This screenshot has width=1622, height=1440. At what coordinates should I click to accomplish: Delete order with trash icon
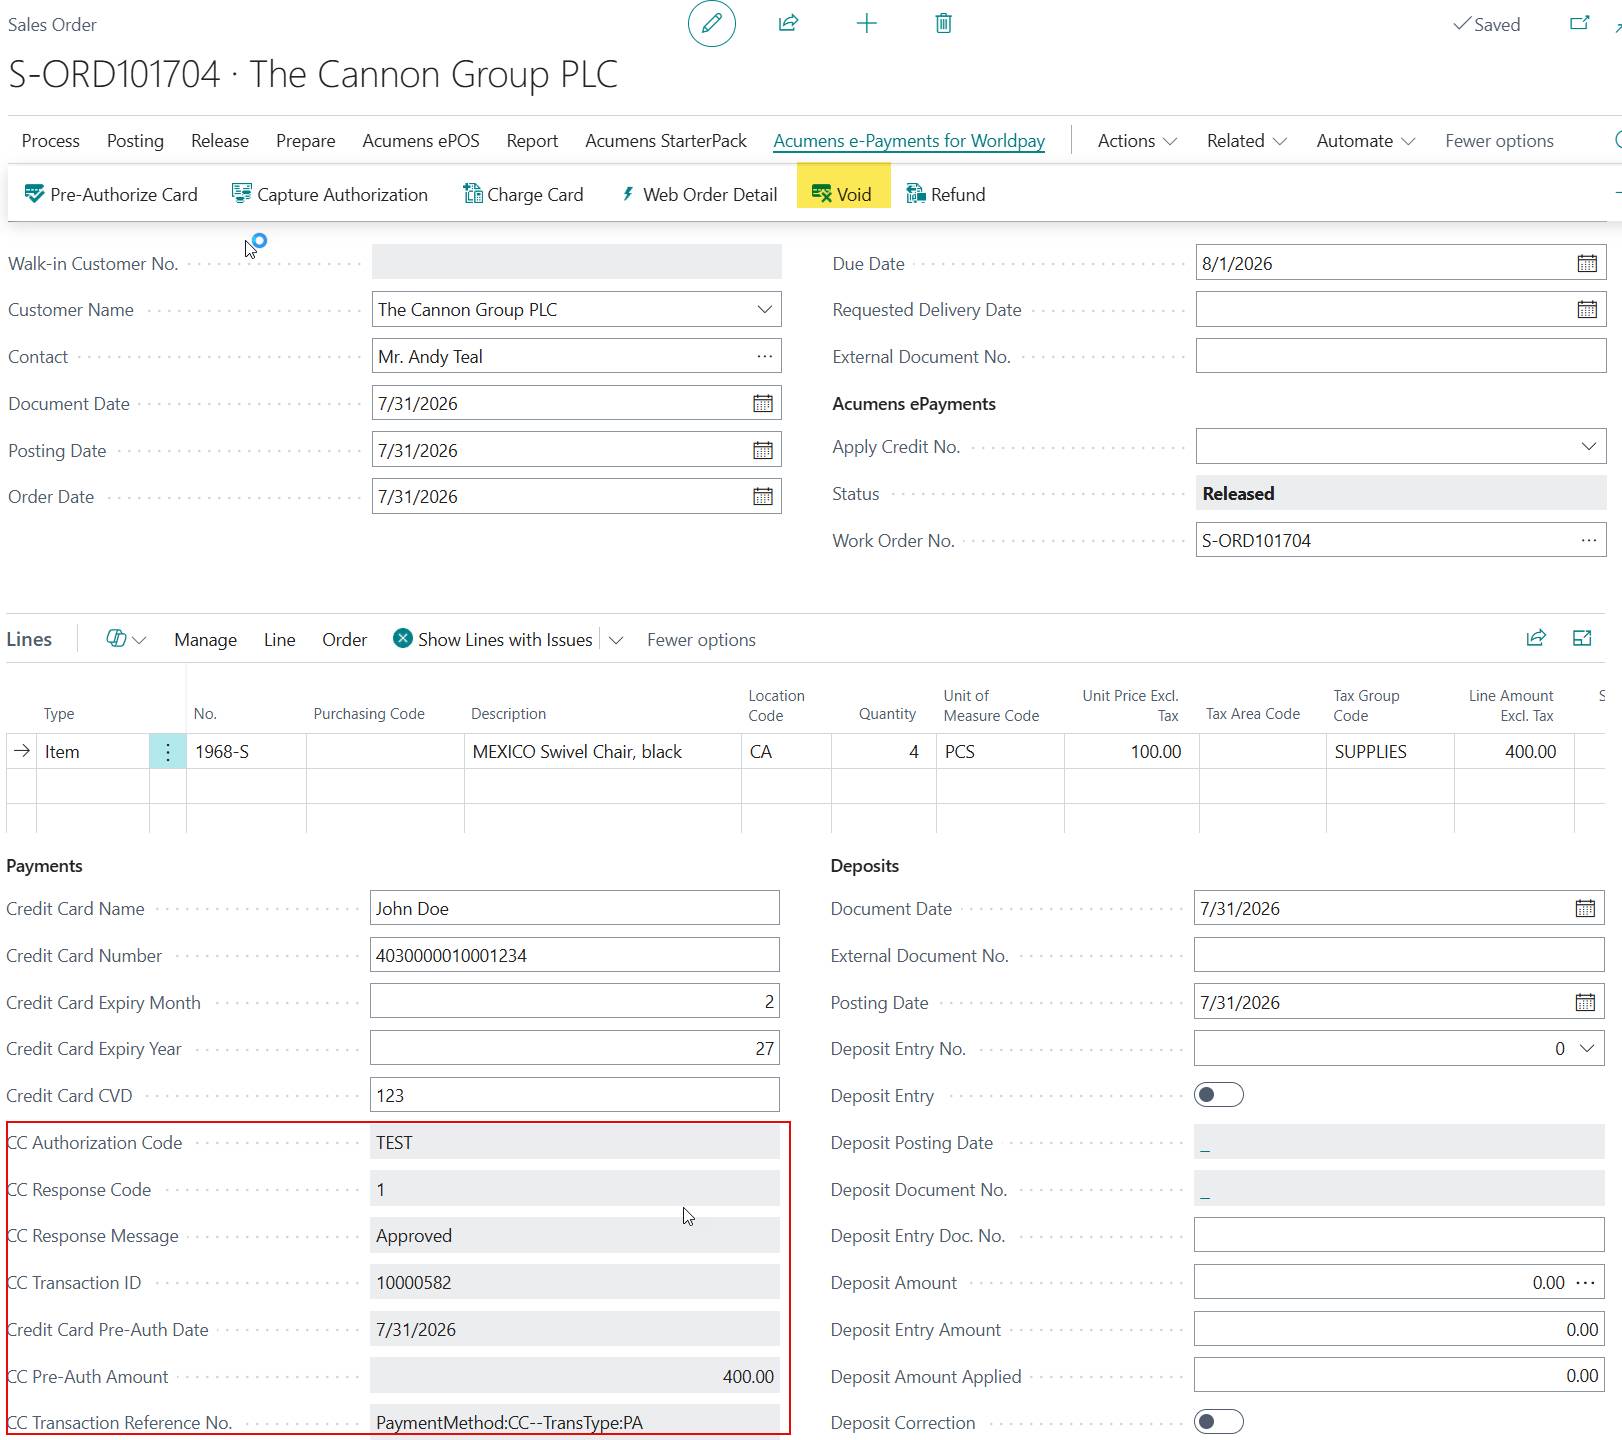[943, 23]
